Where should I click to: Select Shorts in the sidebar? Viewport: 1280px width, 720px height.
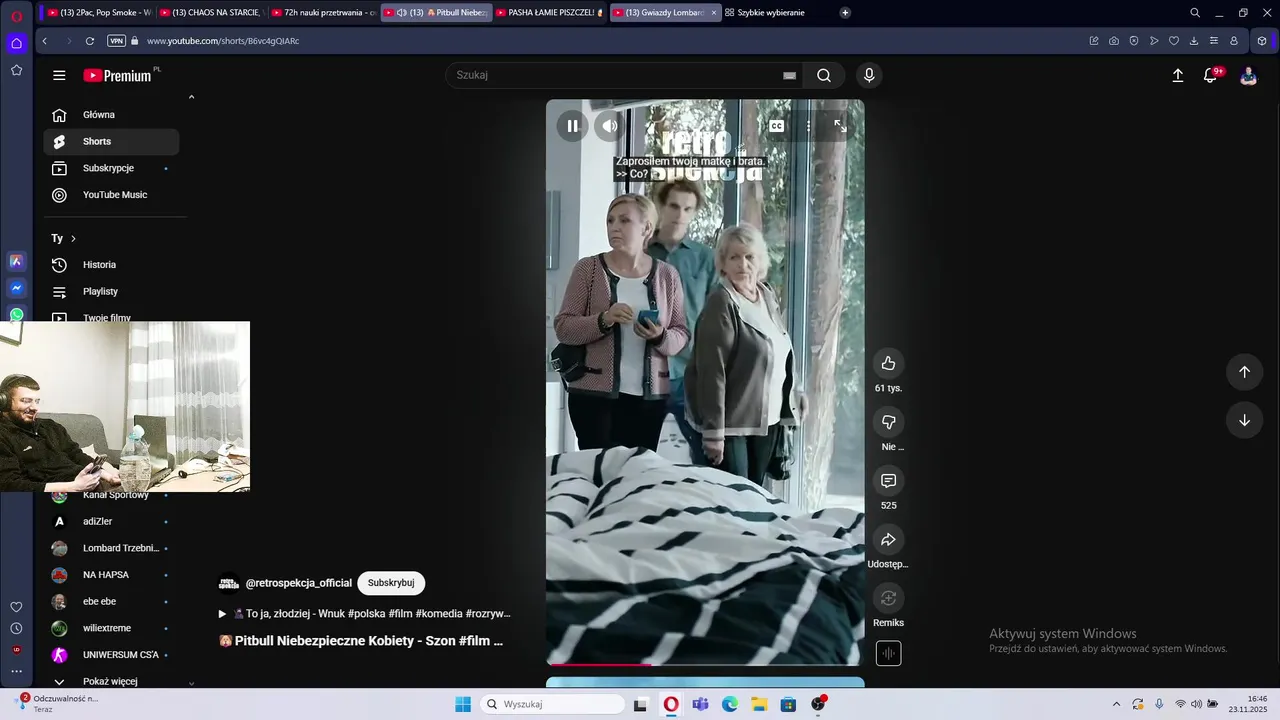click(111, 142)
